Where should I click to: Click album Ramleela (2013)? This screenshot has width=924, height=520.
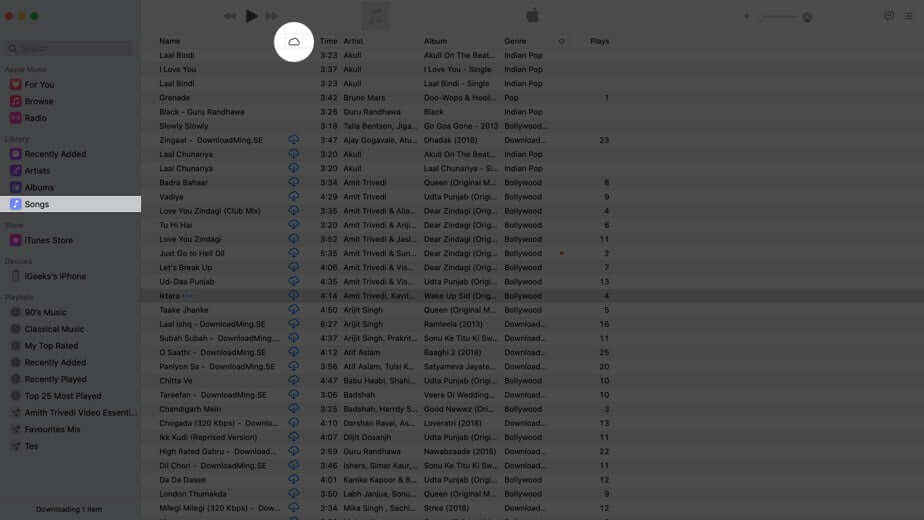pos(453,324)
